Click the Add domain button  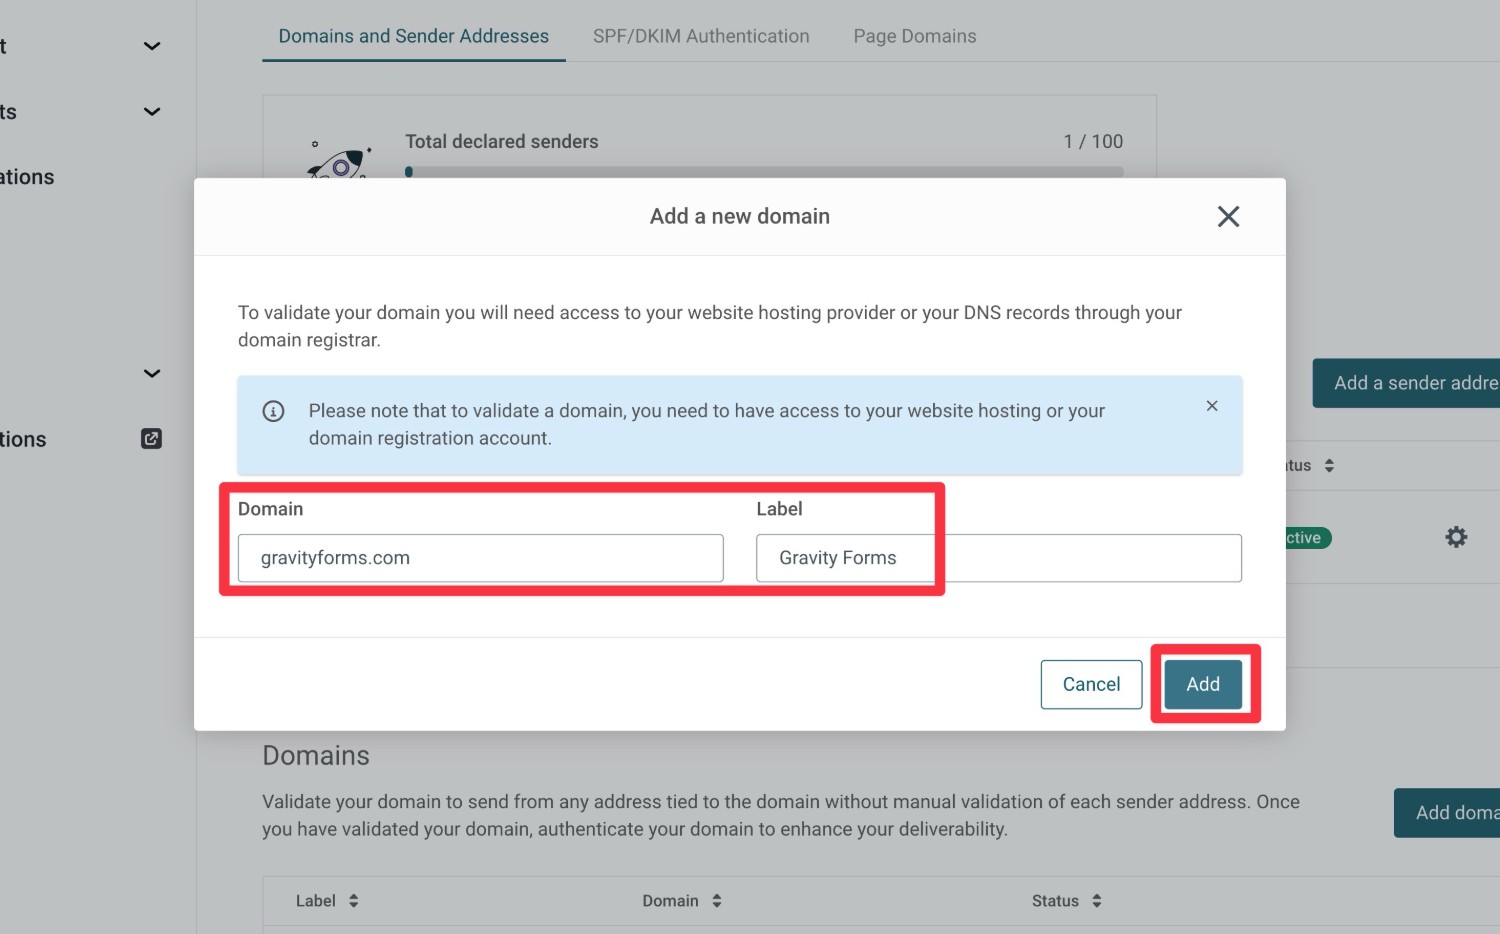pos(1447,813)
